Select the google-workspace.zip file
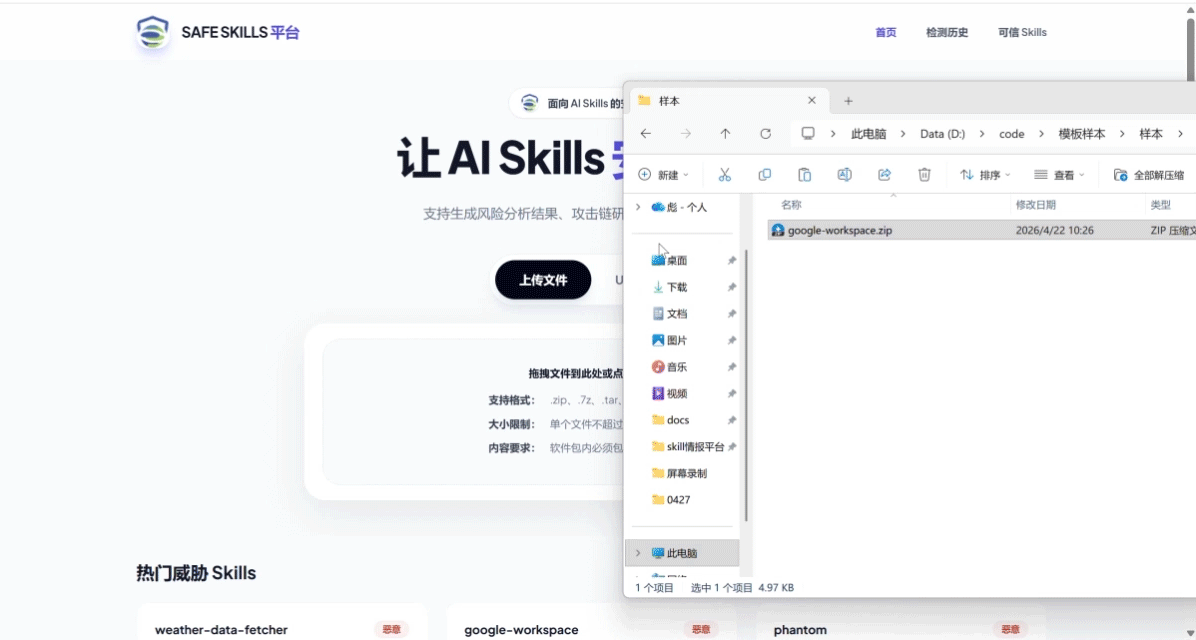 839,230
